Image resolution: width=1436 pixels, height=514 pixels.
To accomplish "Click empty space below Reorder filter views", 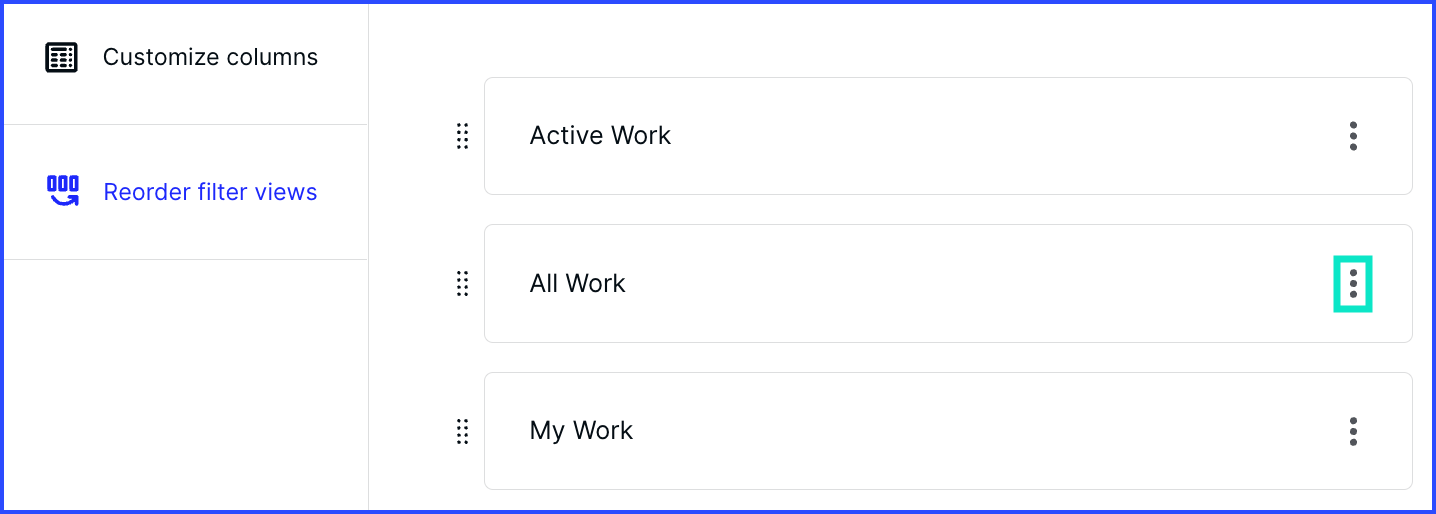I will pos(186,385).
